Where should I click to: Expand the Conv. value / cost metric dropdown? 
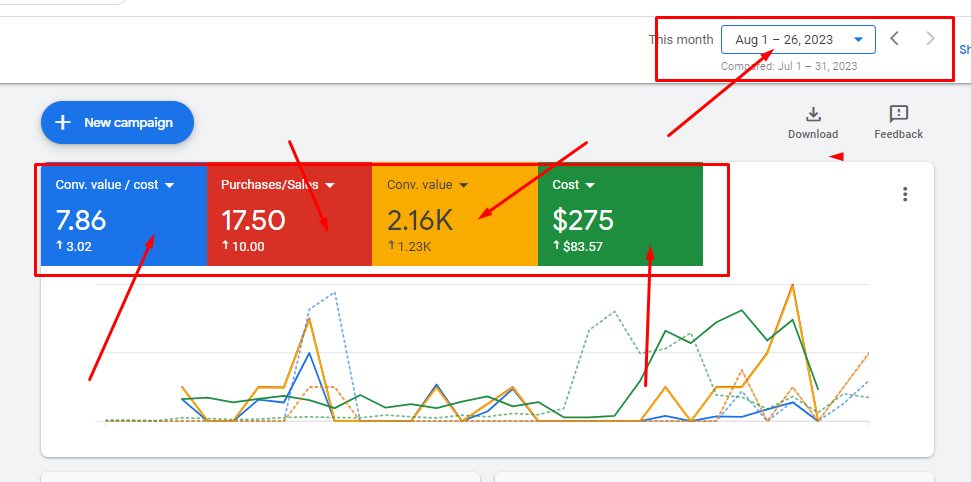click(169, 185)
